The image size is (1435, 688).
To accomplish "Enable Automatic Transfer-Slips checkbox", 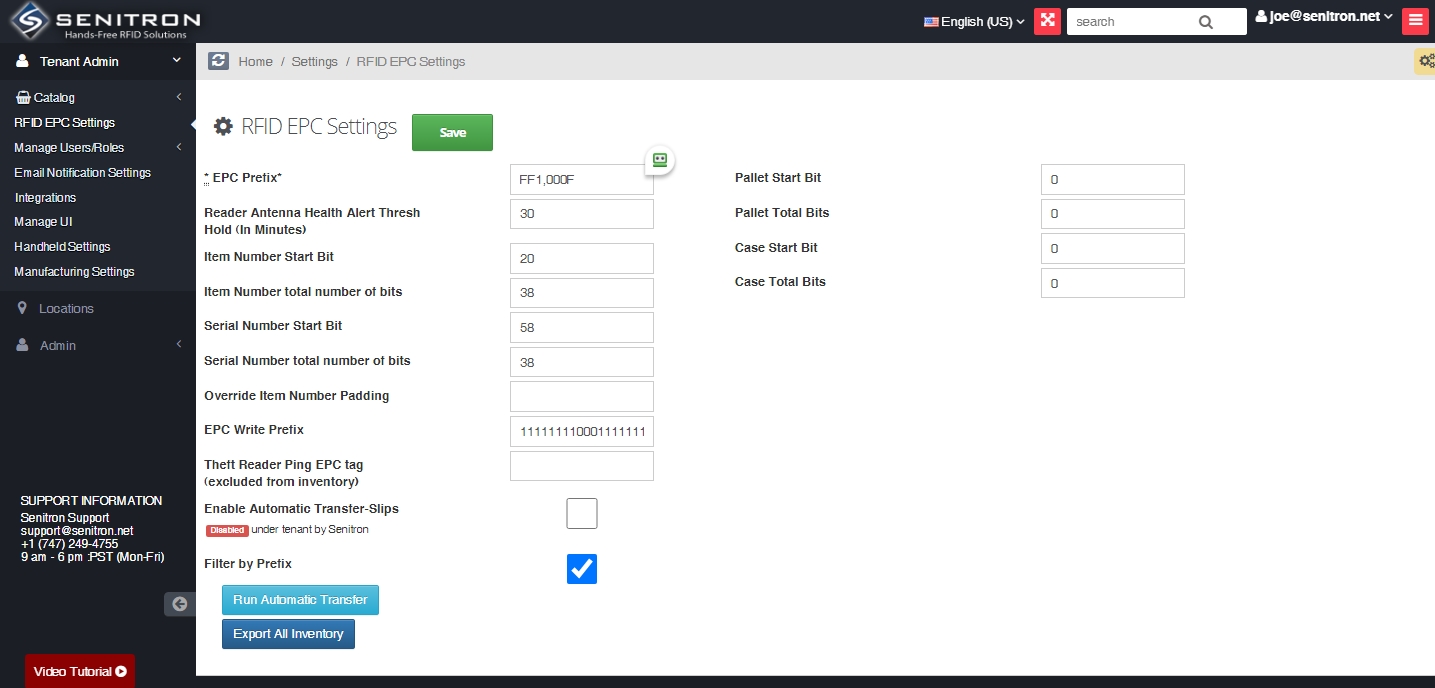I will (x=582, y=513).
